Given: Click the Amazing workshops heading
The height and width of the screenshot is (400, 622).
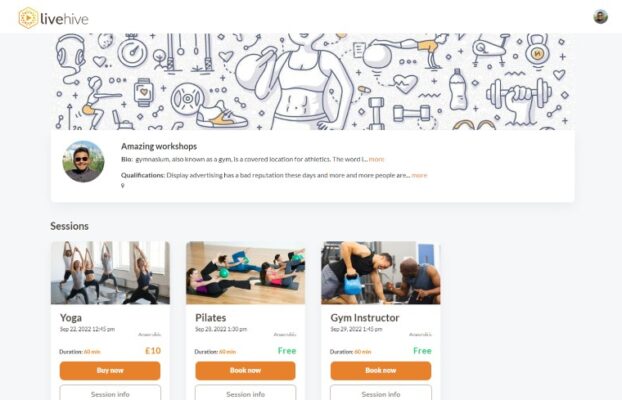Looking at the screenshot, I should 159,146.
